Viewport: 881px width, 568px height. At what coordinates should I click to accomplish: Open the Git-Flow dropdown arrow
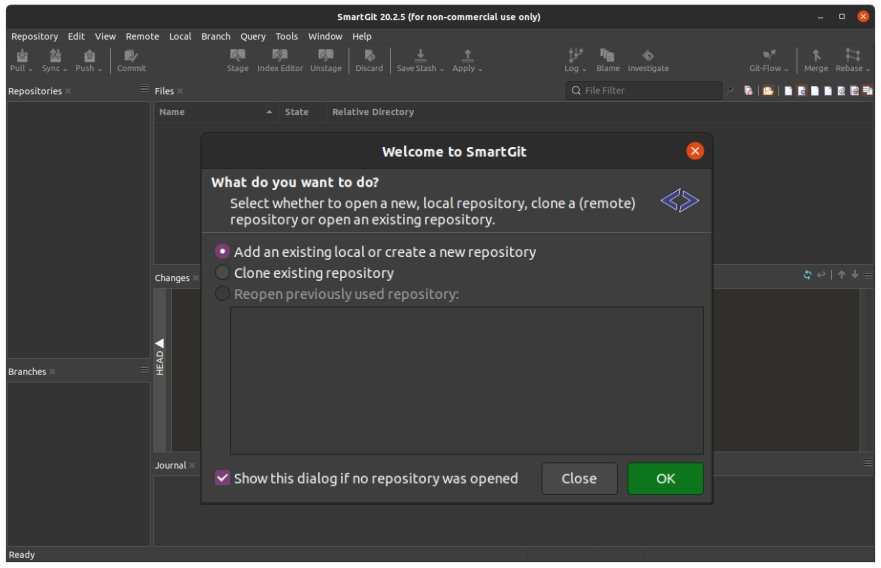[786, 69]
